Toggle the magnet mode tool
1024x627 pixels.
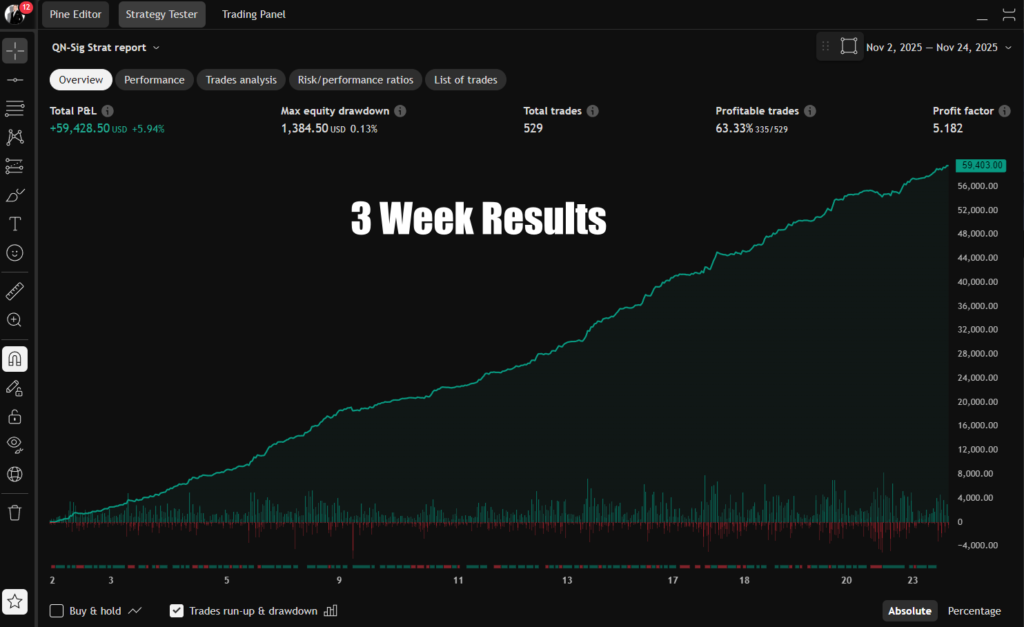(x=15, y=358)
